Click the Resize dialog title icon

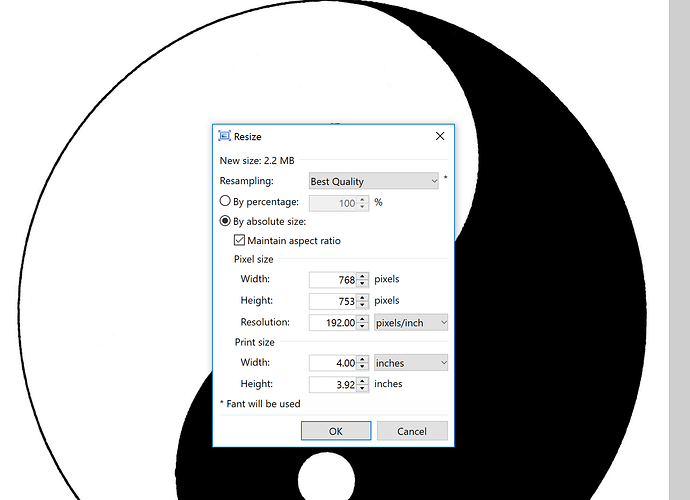pos(224,136)
